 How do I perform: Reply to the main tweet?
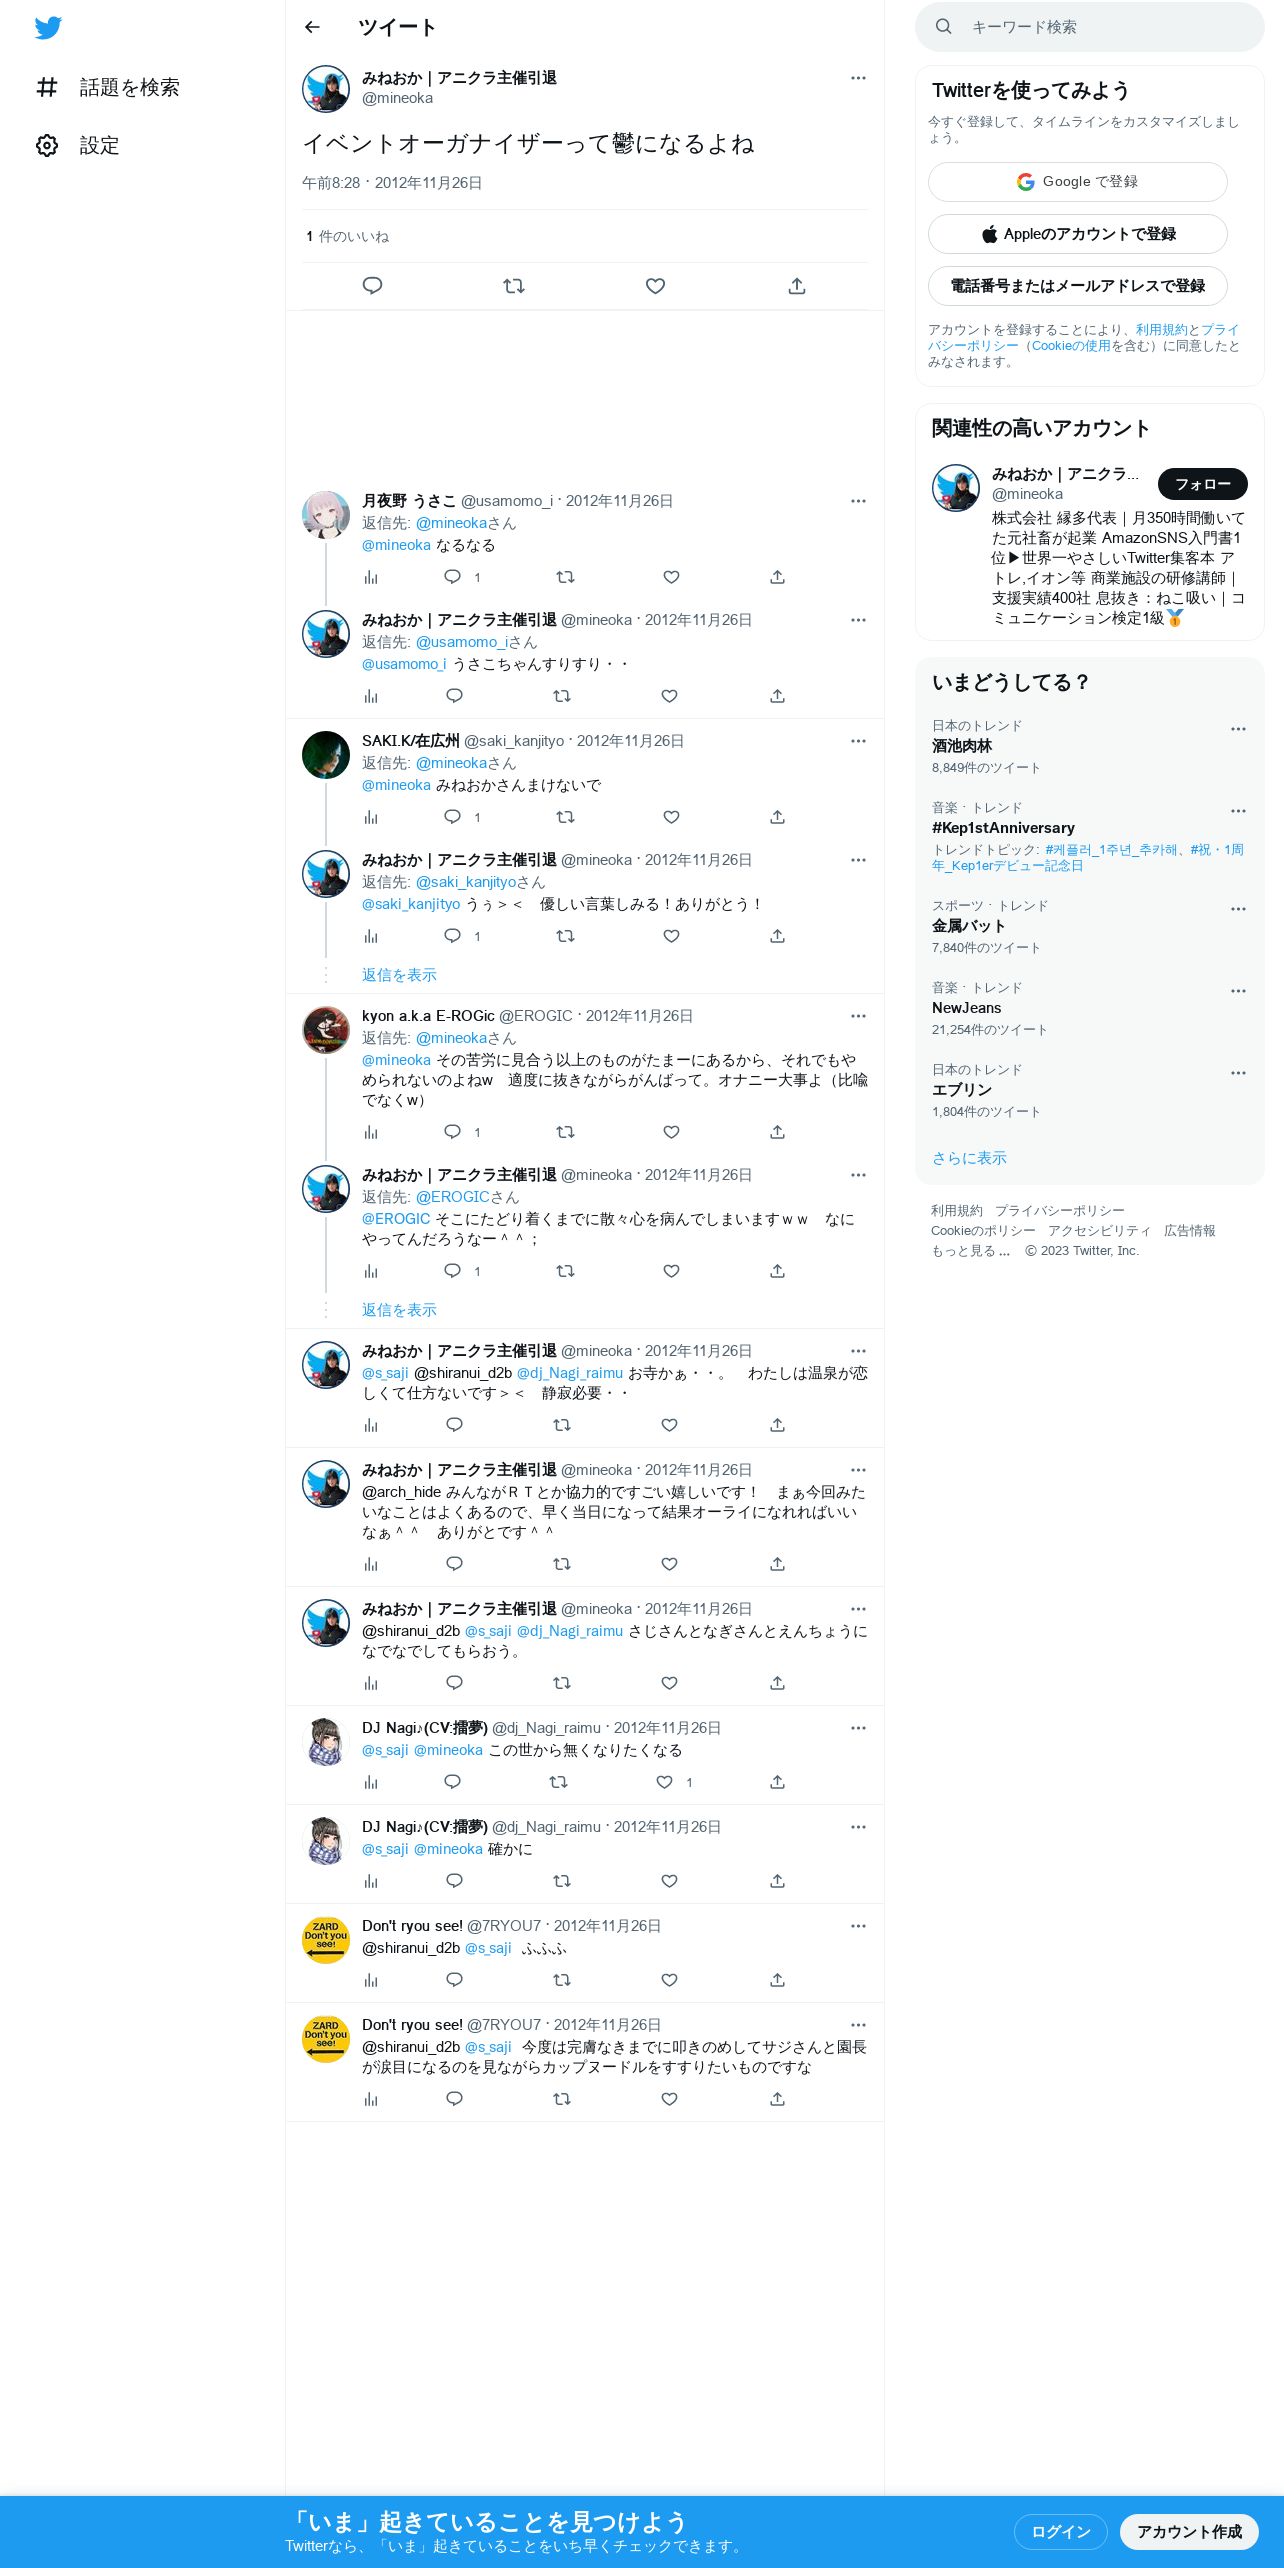pos(372,286)
